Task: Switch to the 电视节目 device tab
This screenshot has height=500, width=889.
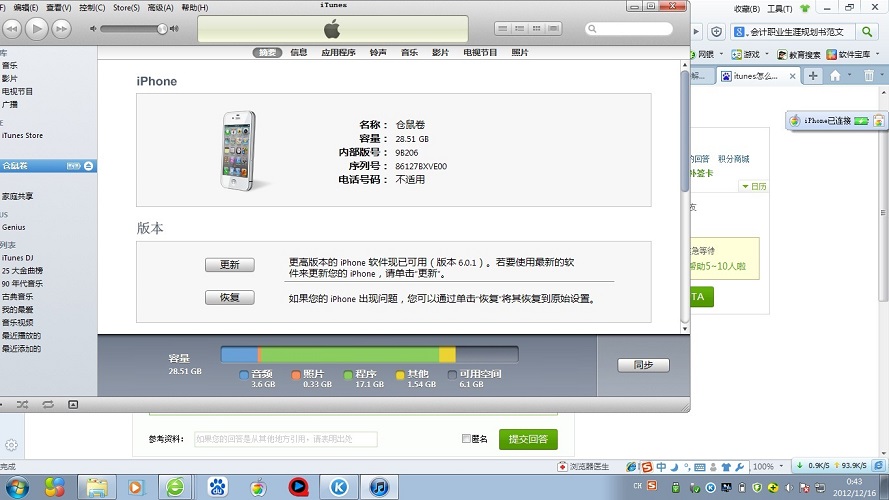Action: [x=480, y=52]
